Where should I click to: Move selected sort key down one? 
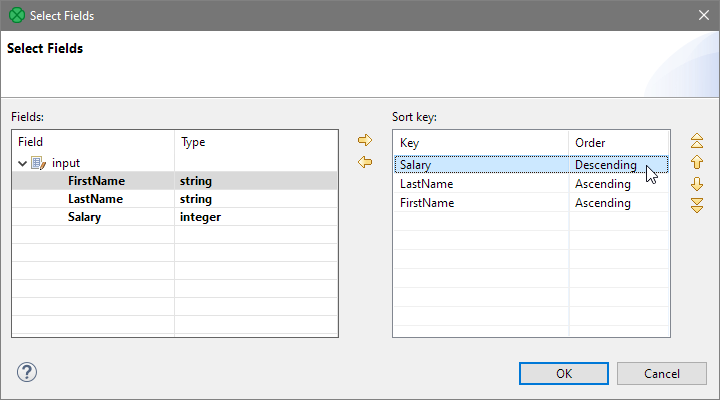697,184
